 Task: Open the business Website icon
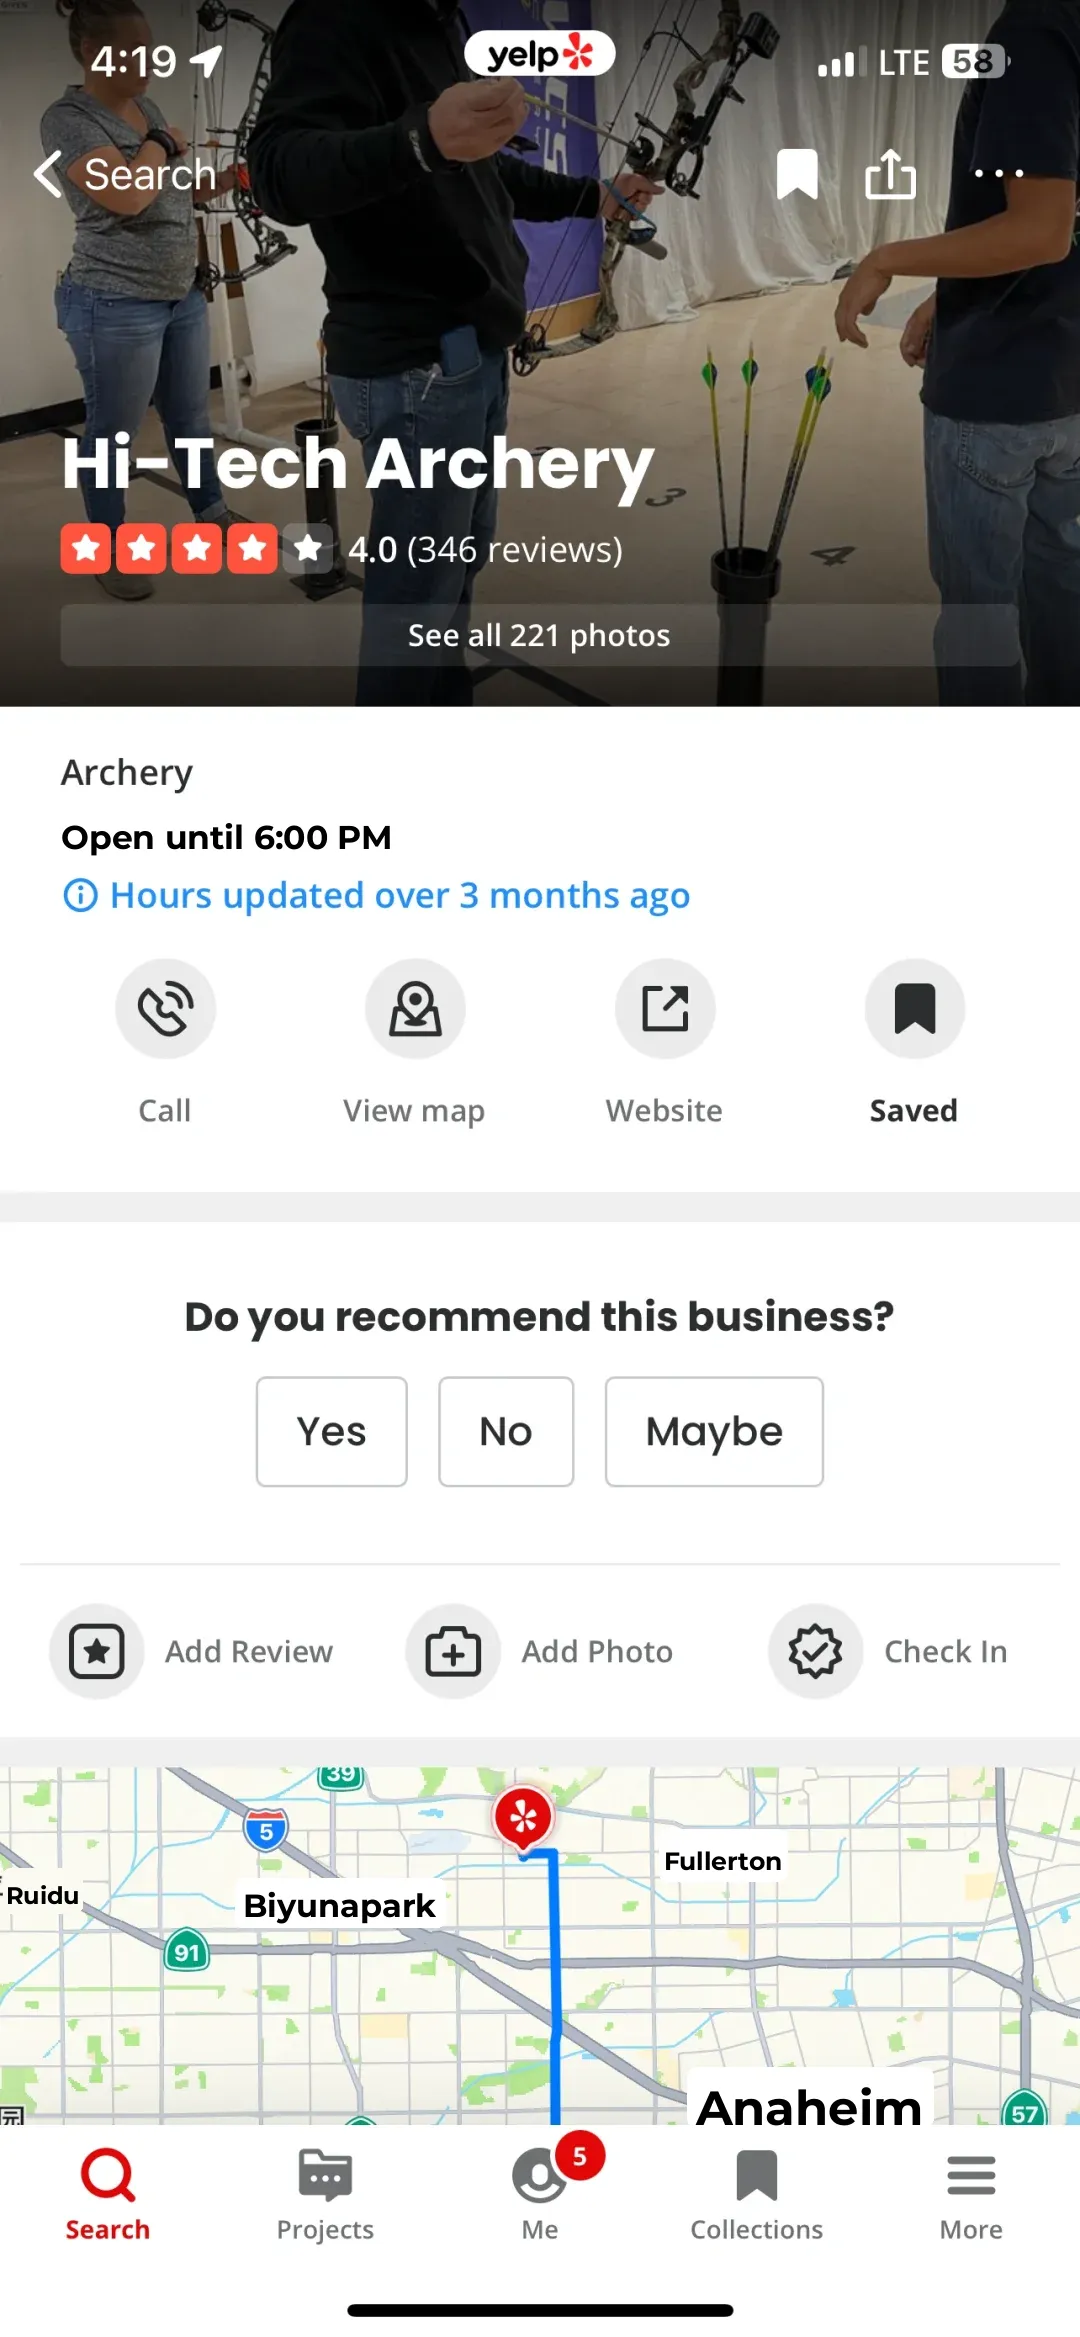[665, 1008]
